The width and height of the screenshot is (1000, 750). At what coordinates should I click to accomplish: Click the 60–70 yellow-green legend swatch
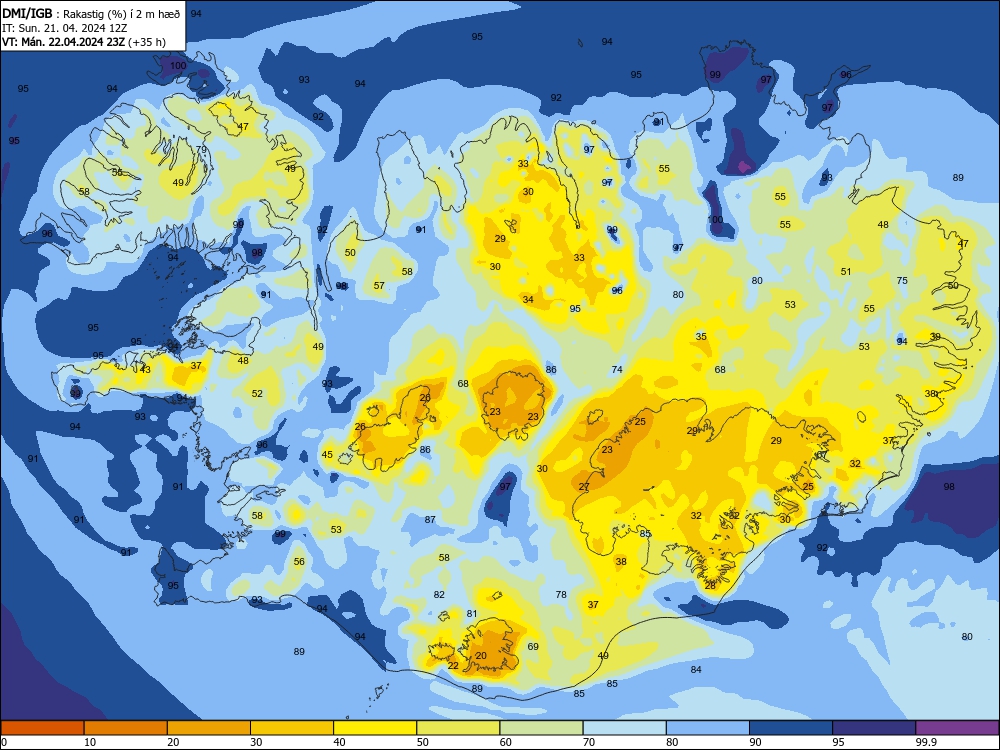point(541,728)
